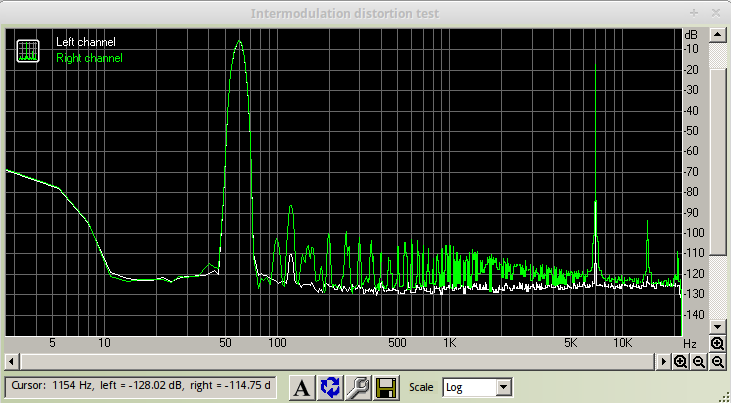Click the horizontal scrollbar right arrow
Viewport: 731px width, 403px height.
(663, 361)
